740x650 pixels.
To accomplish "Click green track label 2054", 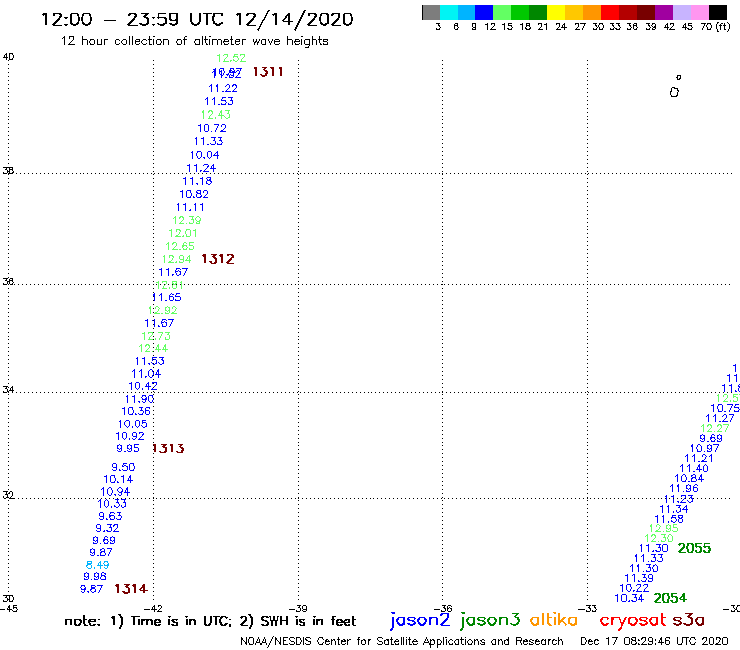I will [670, 598].
